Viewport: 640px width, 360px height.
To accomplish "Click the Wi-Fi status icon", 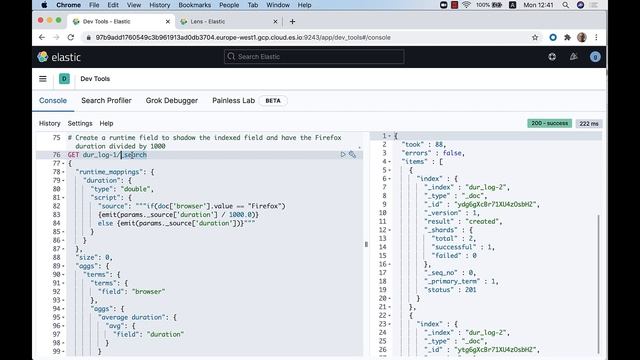I will [x=466, y=5].
